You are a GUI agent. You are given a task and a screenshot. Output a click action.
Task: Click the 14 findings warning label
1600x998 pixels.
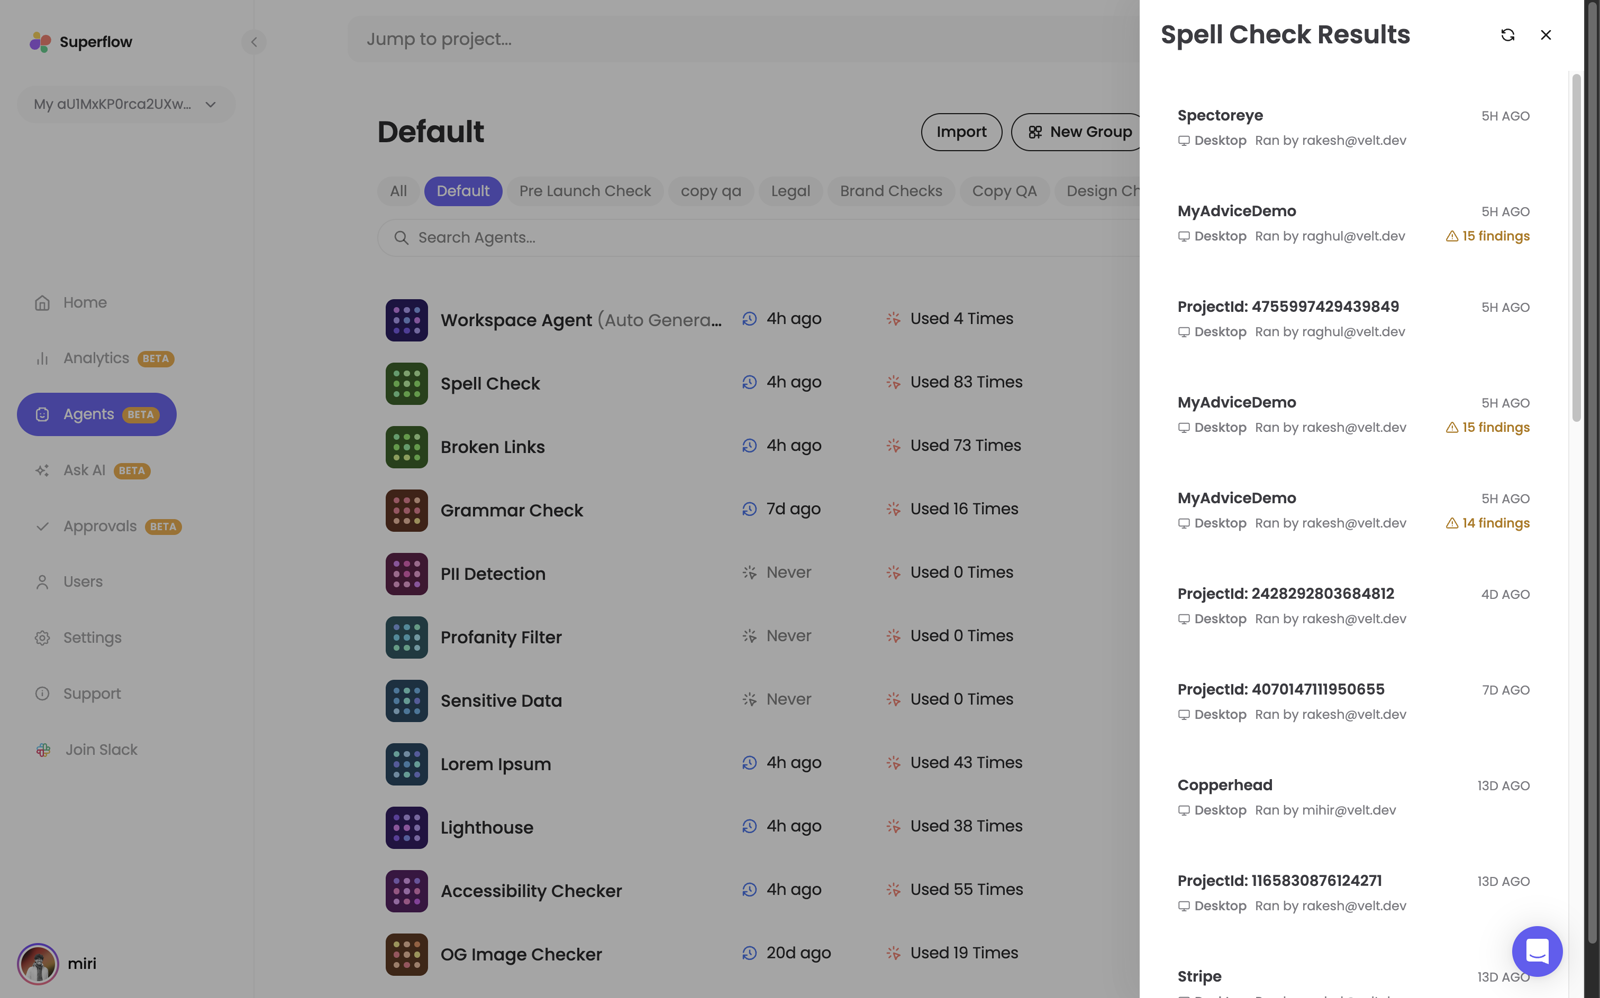pyautogui.click(x=1488, y=524)
